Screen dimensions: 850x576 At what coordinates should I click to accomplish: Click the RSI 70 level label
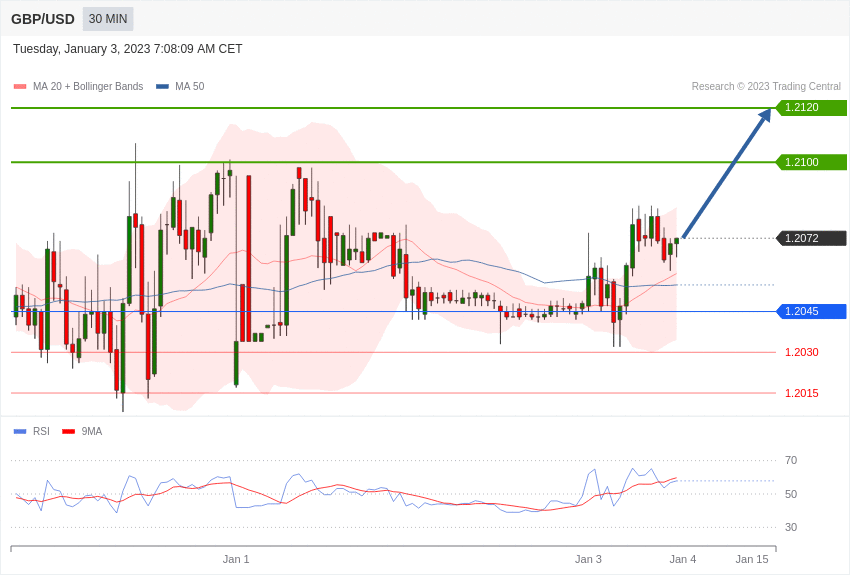(791, 460)
